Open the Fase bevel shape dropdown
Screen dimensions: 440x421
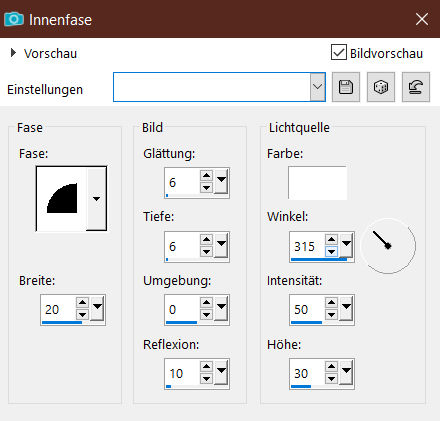[96, 199]
